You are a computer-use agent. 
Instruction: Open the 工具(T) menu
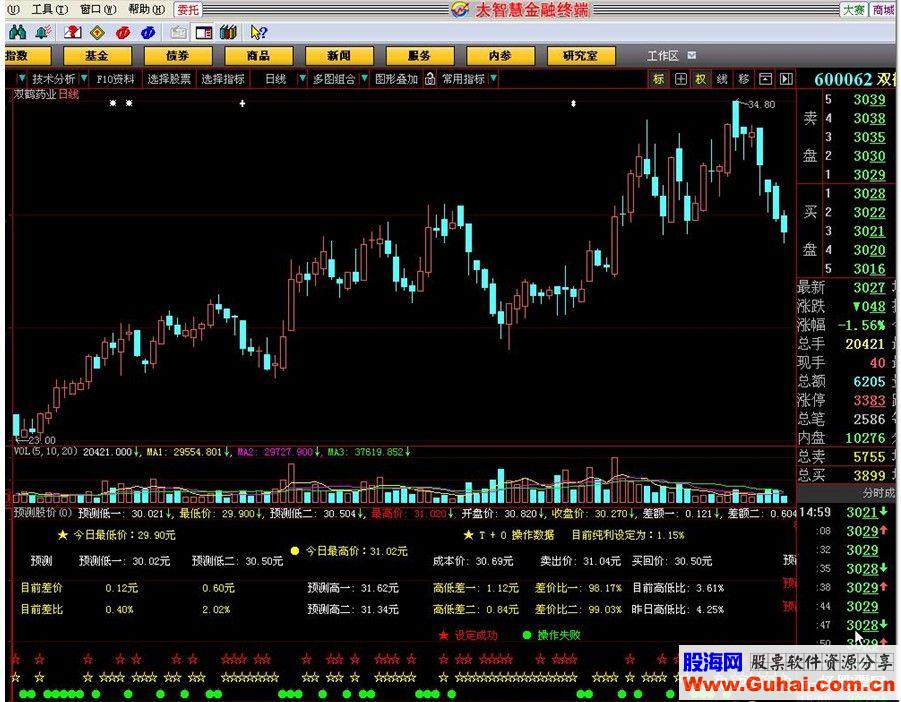coord(50,10)
